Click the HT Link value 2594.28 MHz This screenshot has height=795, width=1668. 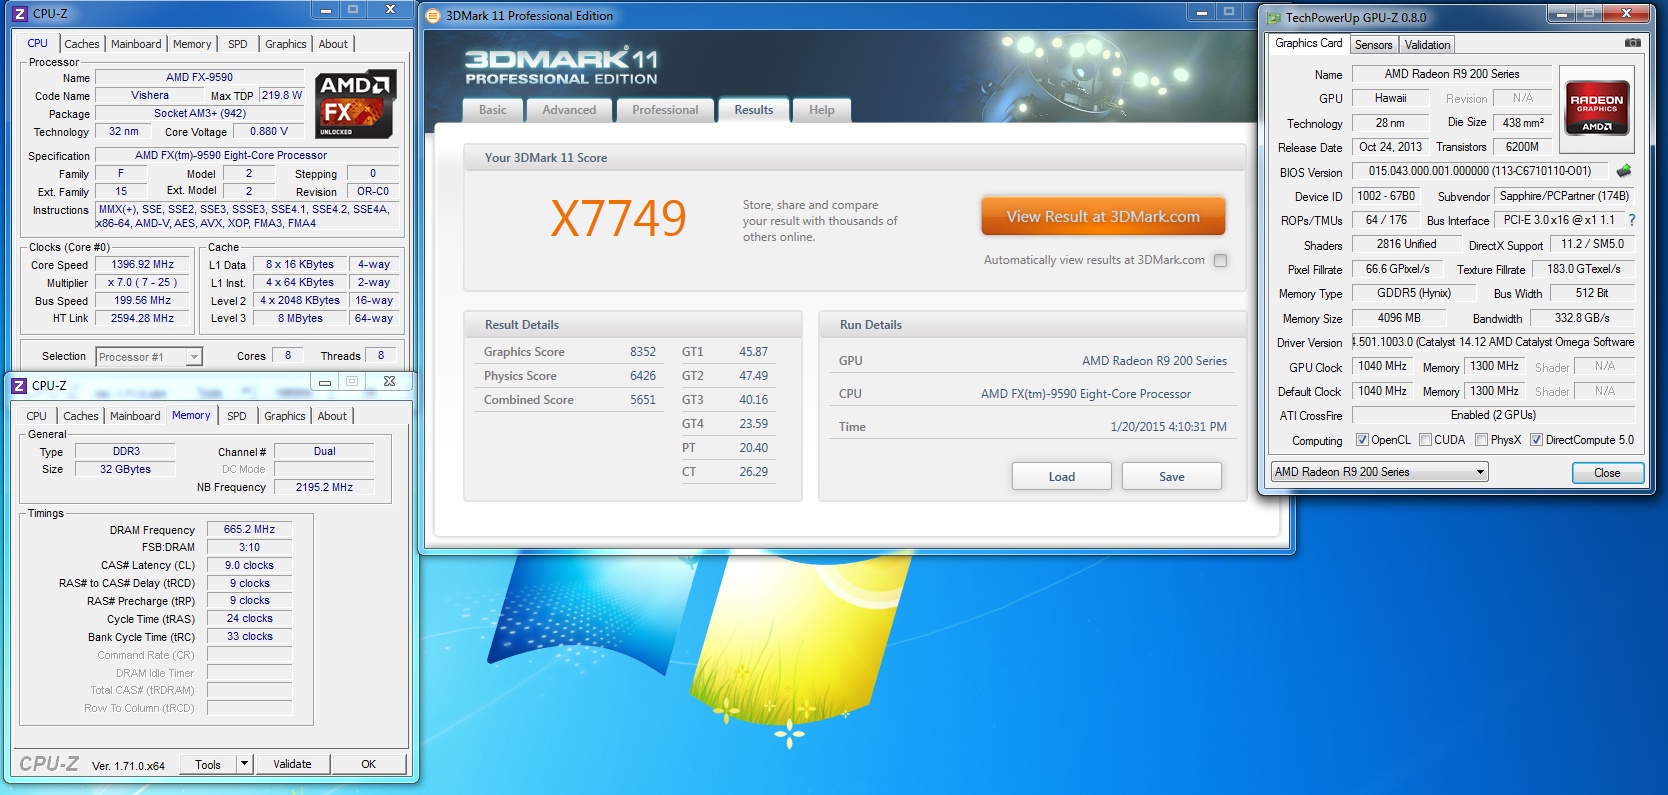(x=143, y=318)
